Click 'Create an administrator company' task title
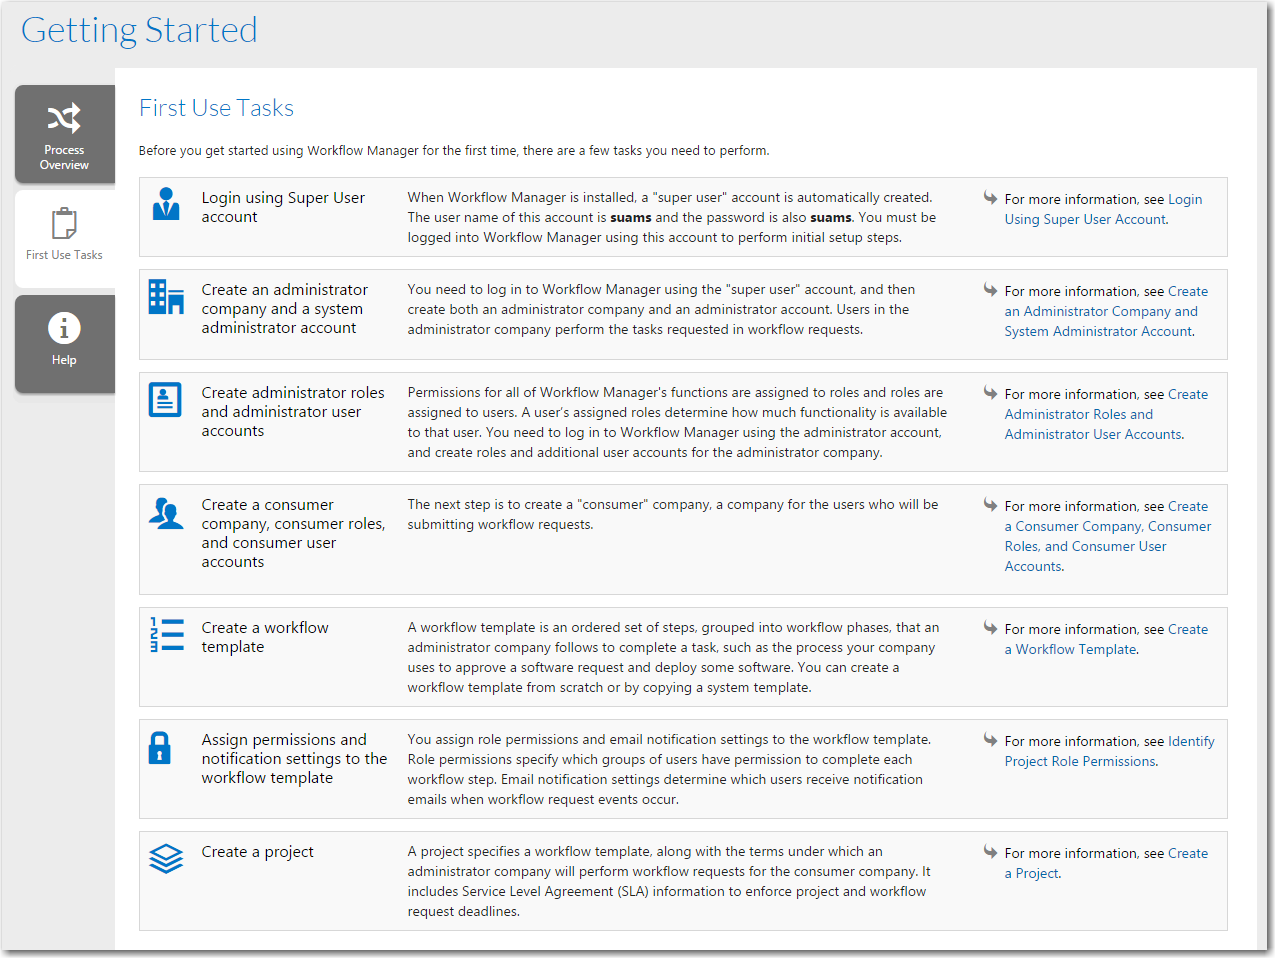Screen dimensions: 1275x958 pyautogui.click(x=285, y=309)
